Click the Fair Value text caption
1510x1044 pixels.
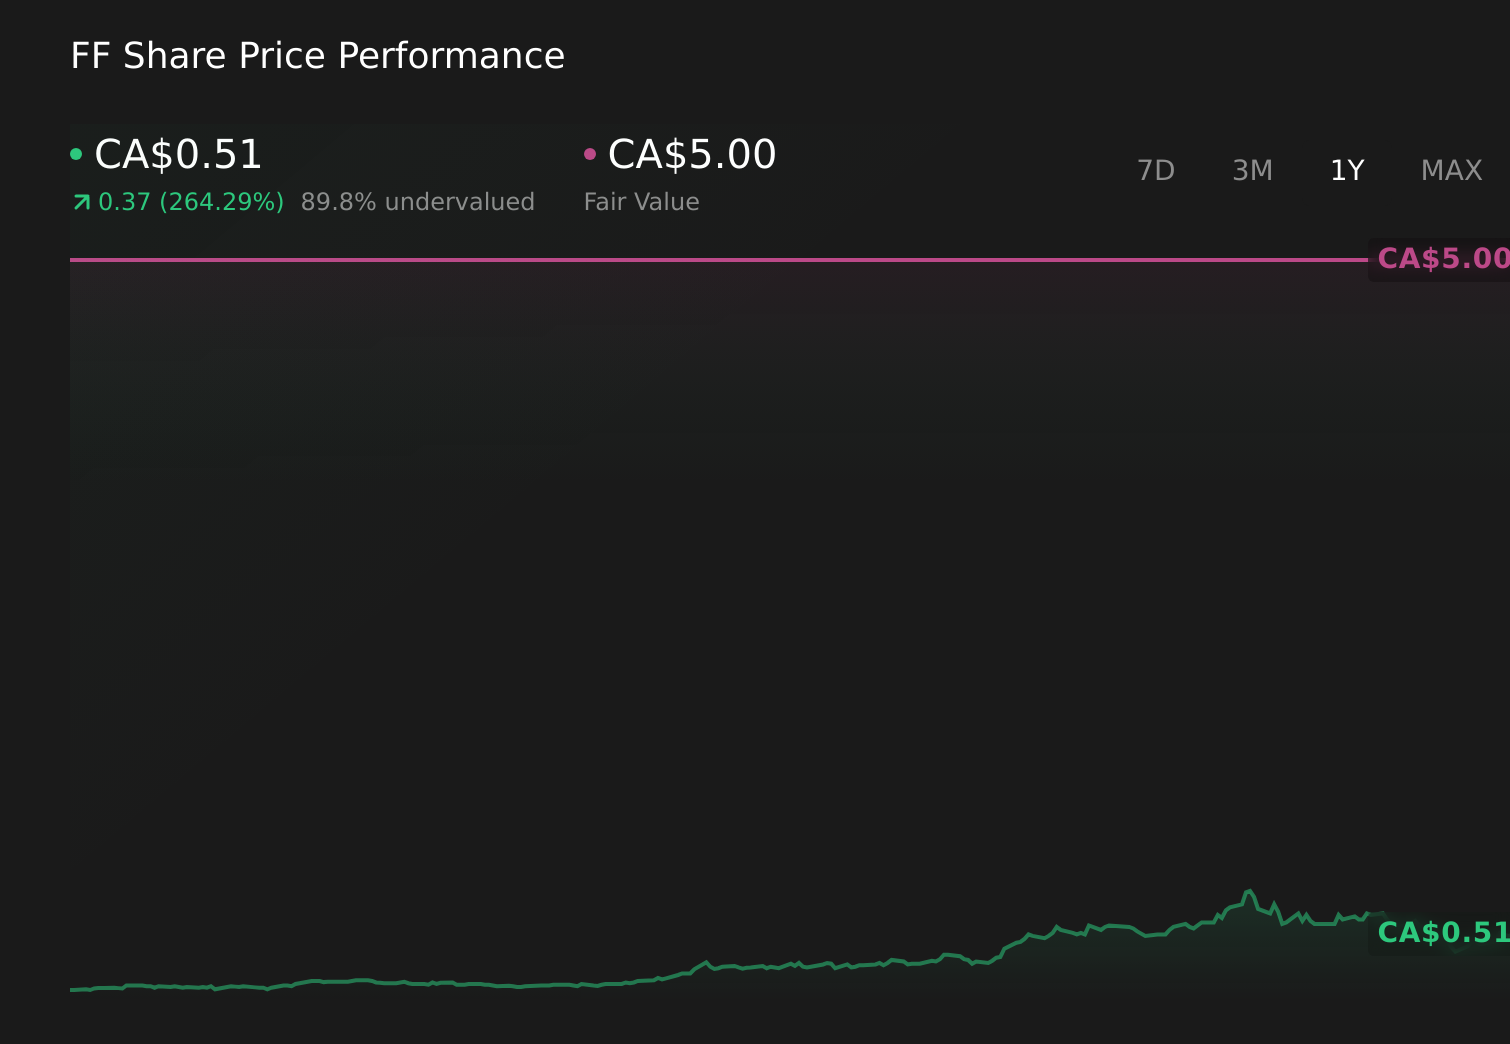[641, 201]
